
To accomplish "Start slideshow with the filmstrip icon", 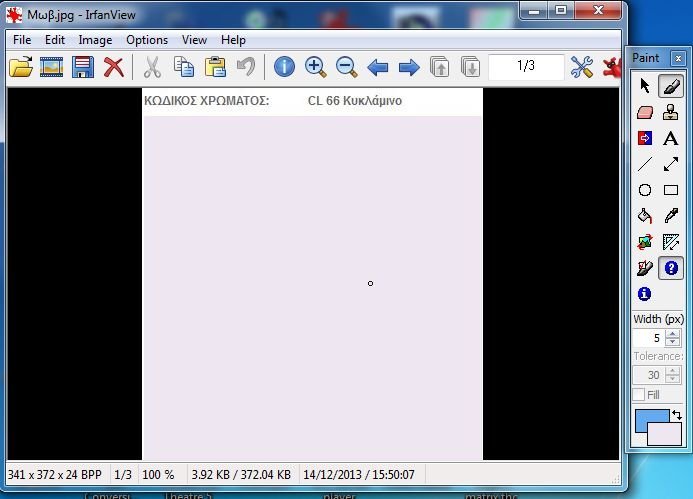I will point(51,67).
